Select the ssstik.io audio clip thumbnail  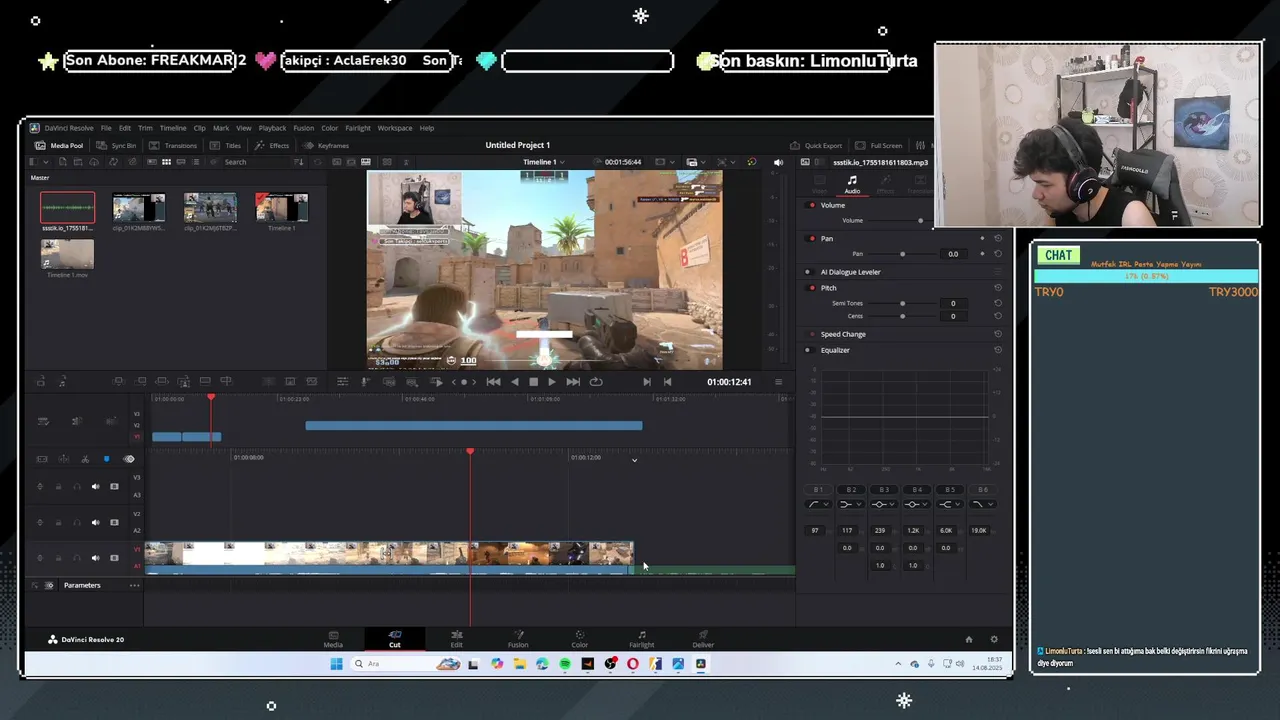(x=67, y=207)
